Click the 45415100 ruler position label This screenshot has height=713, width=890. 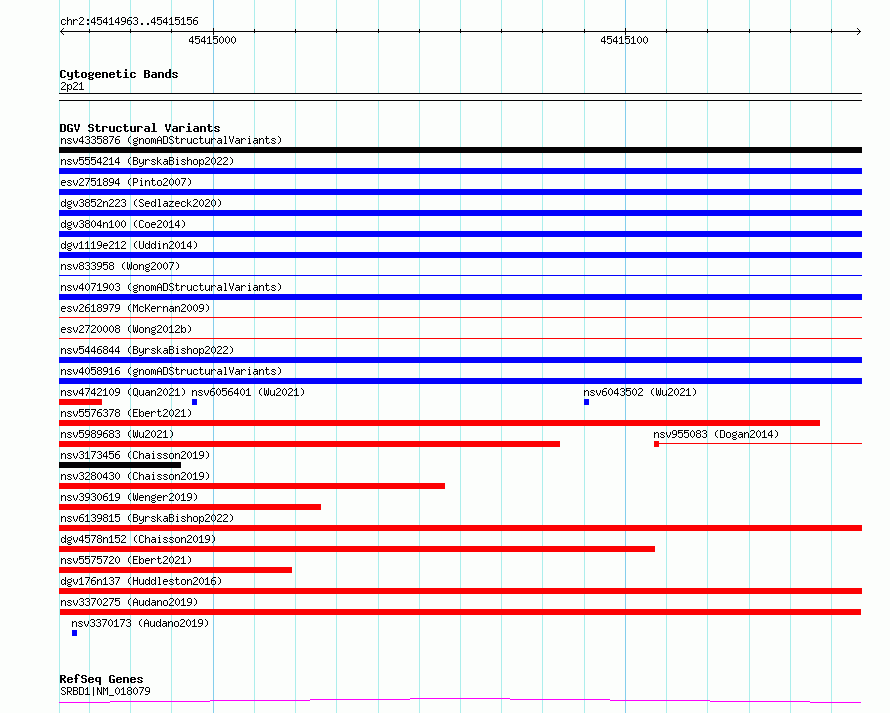pos(624,40)
